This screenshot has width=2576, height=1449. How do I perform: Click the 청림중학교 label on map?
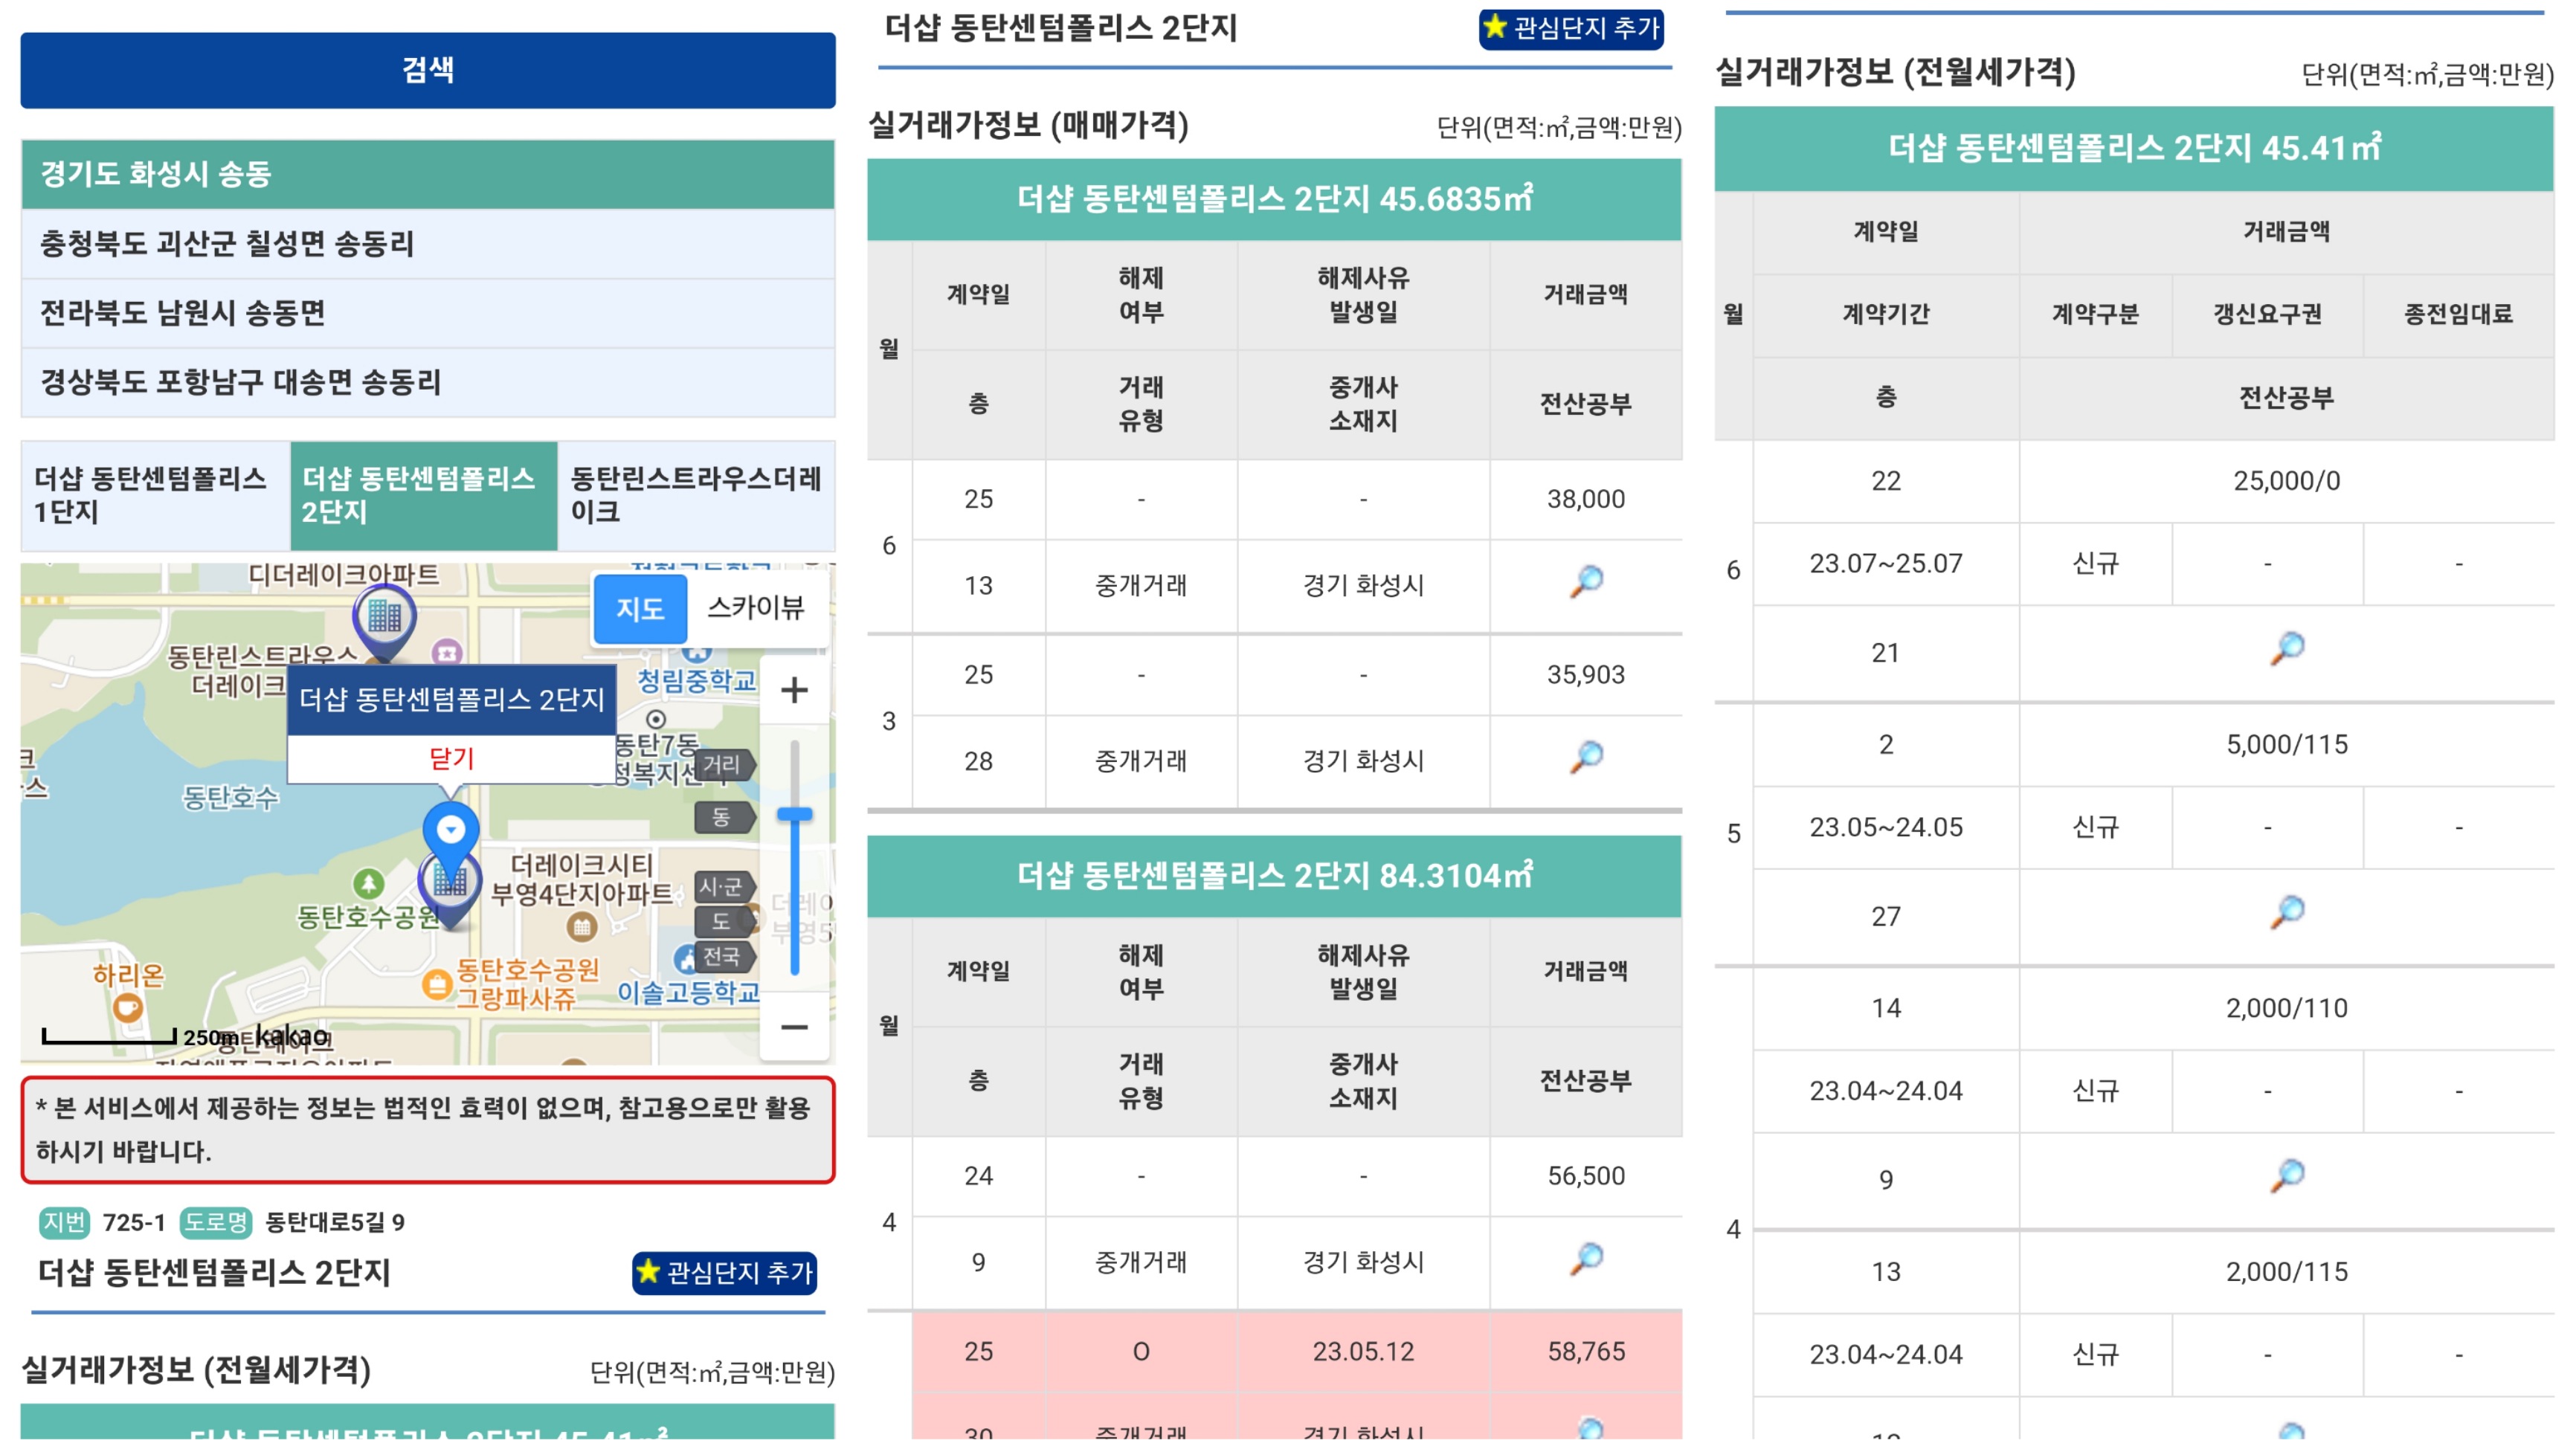tap(697, 682)
